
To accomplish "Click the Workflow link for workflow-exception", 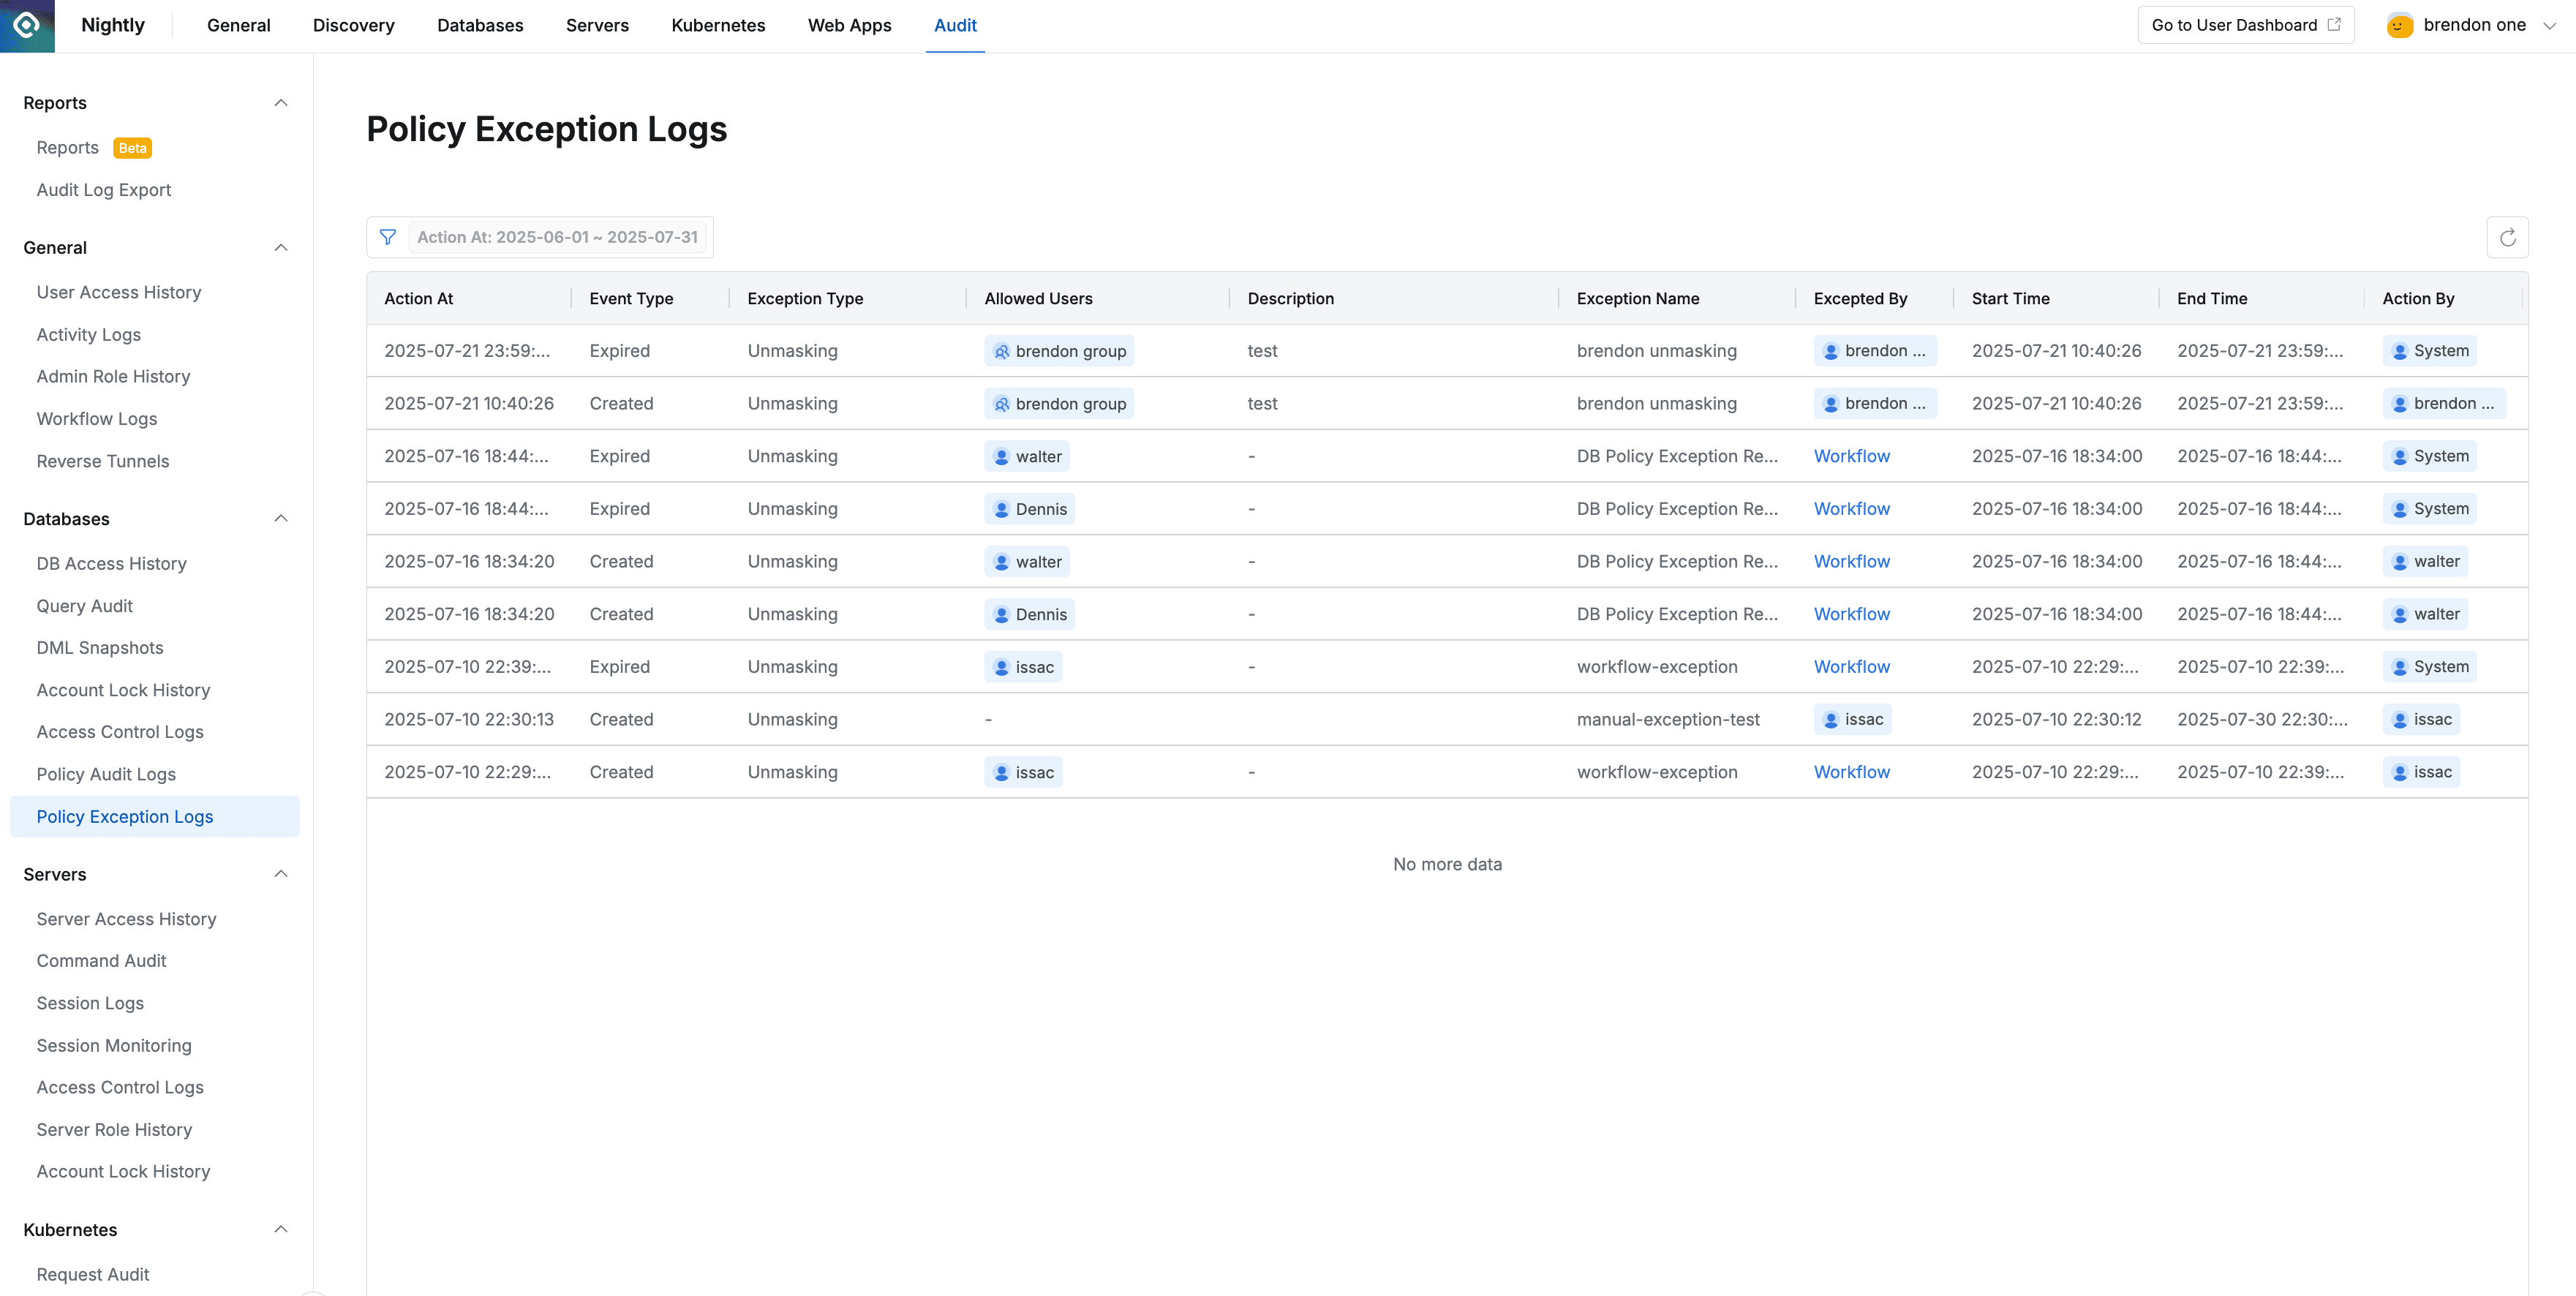I will pyautogui.click(x=1851, y=666).
